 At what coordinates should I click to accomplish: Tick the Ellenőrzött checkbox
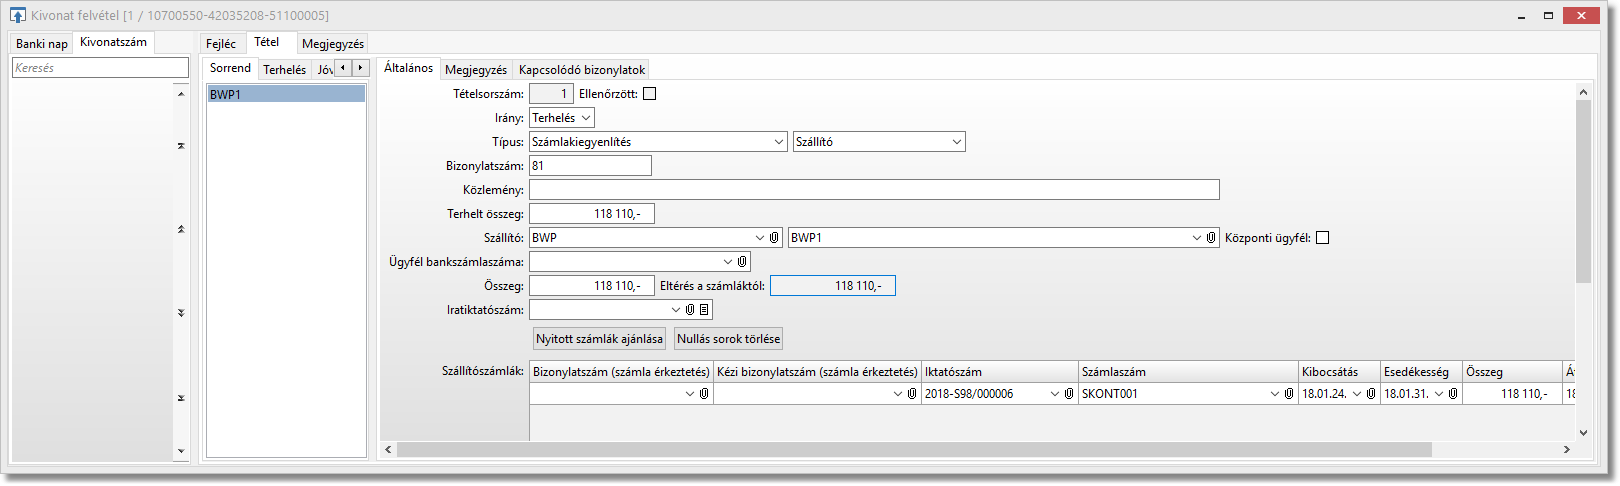click(650, 94)
